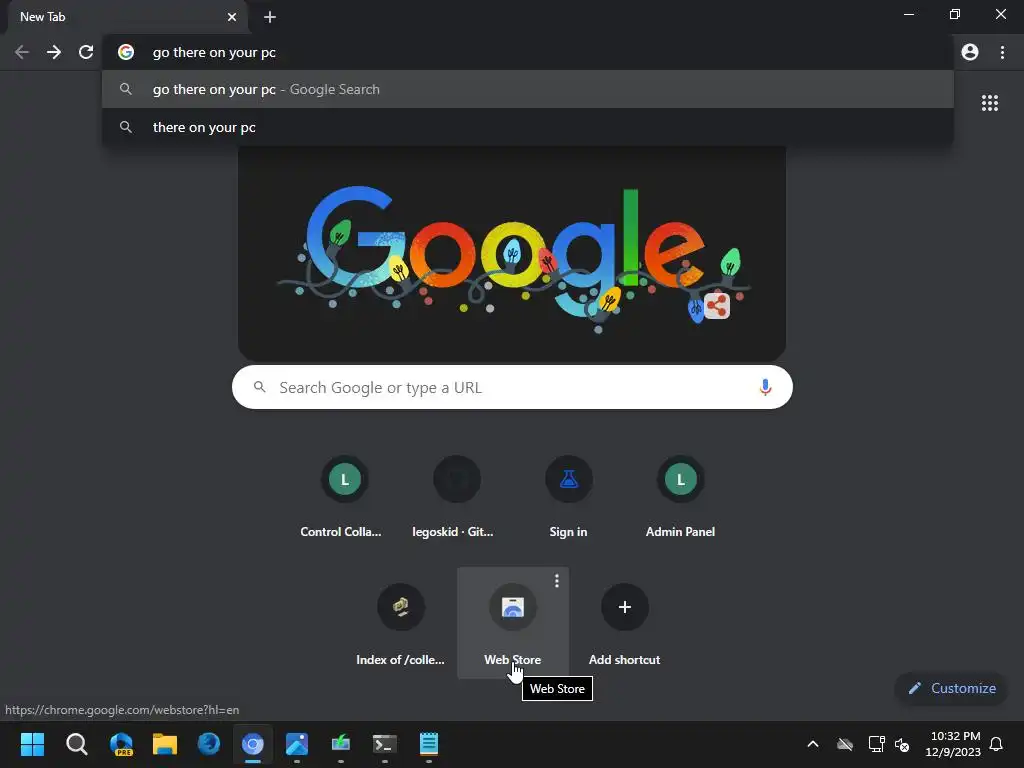Click the doodle share icon
Viewport: 1024px width, 768px height.
716,306
